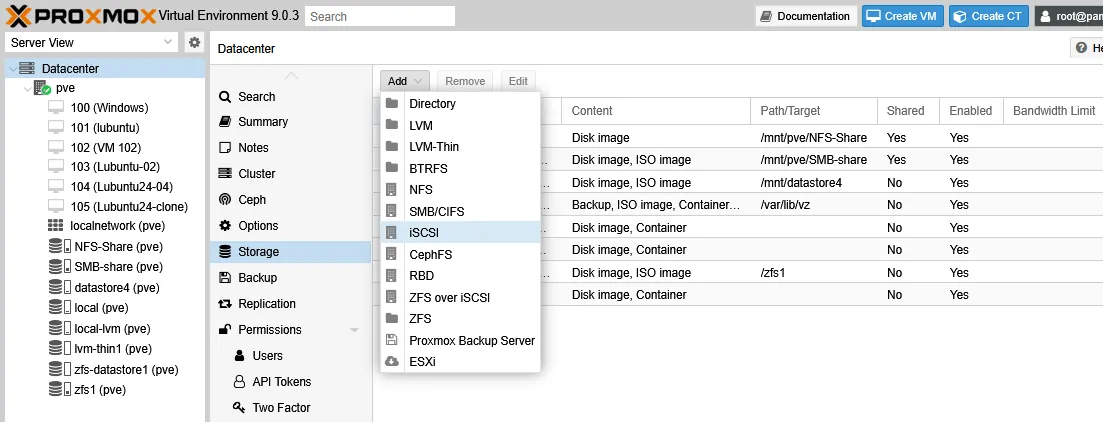
Task: Click the Replication arrows icon
Action: pyautogui.click(x=225, y=303)
